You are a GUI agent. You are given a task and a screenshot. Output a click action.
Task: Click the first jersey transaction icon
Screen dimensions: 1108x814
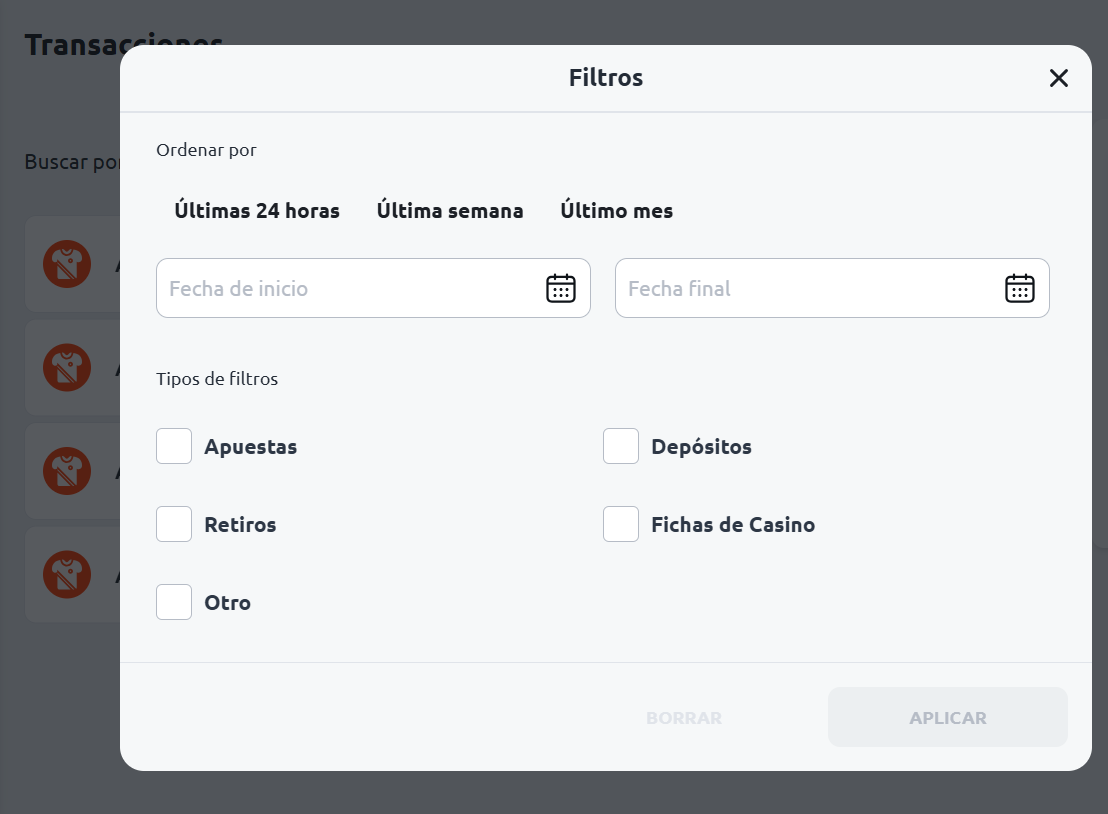point(67,264)
